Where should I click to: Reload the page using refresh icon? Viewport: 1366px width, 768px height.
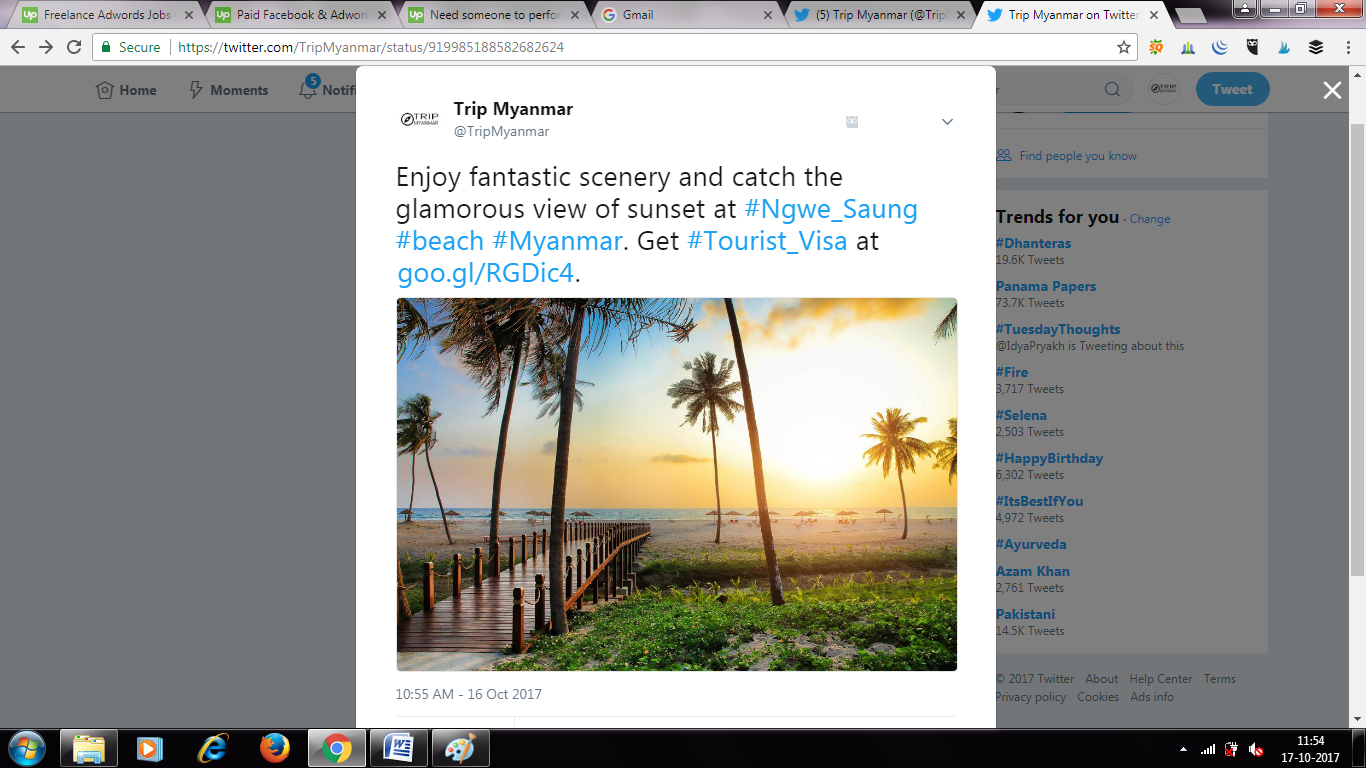[74, 47]
